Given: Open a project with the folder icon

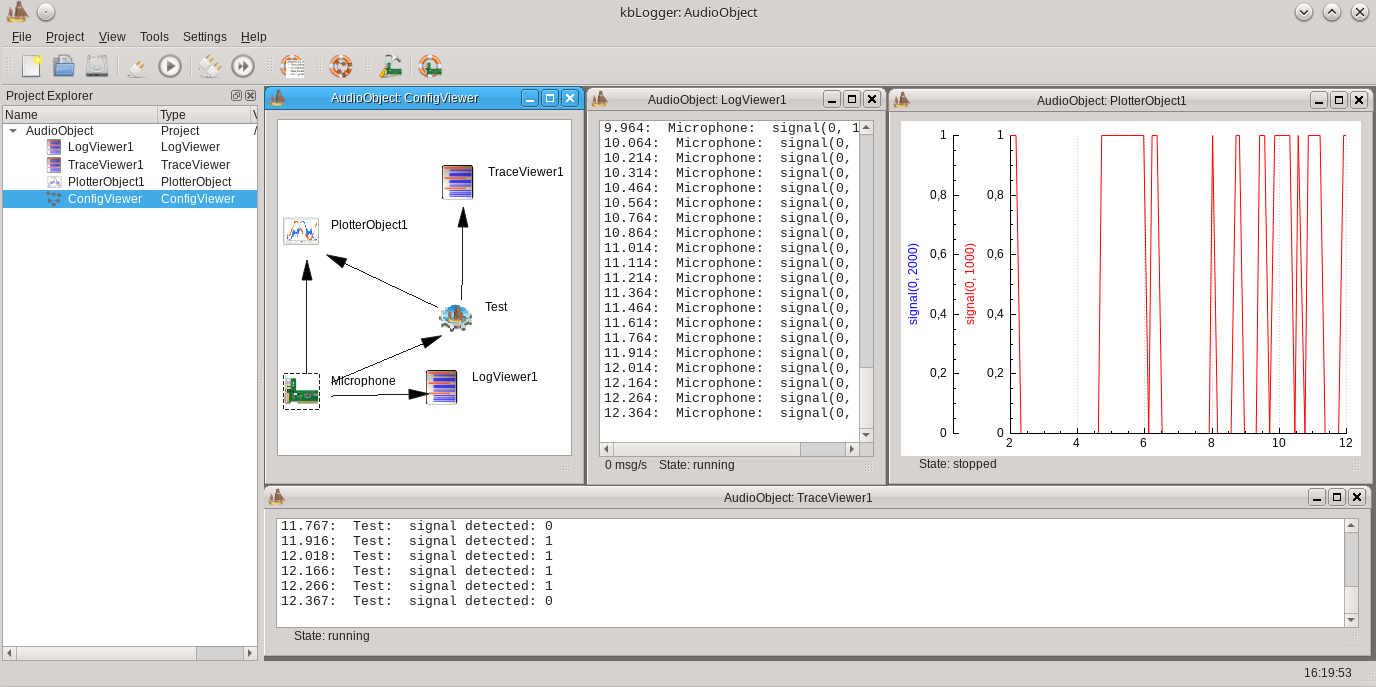Looking at the screenshot, I should pyautogui.click(x=64, y=66).
